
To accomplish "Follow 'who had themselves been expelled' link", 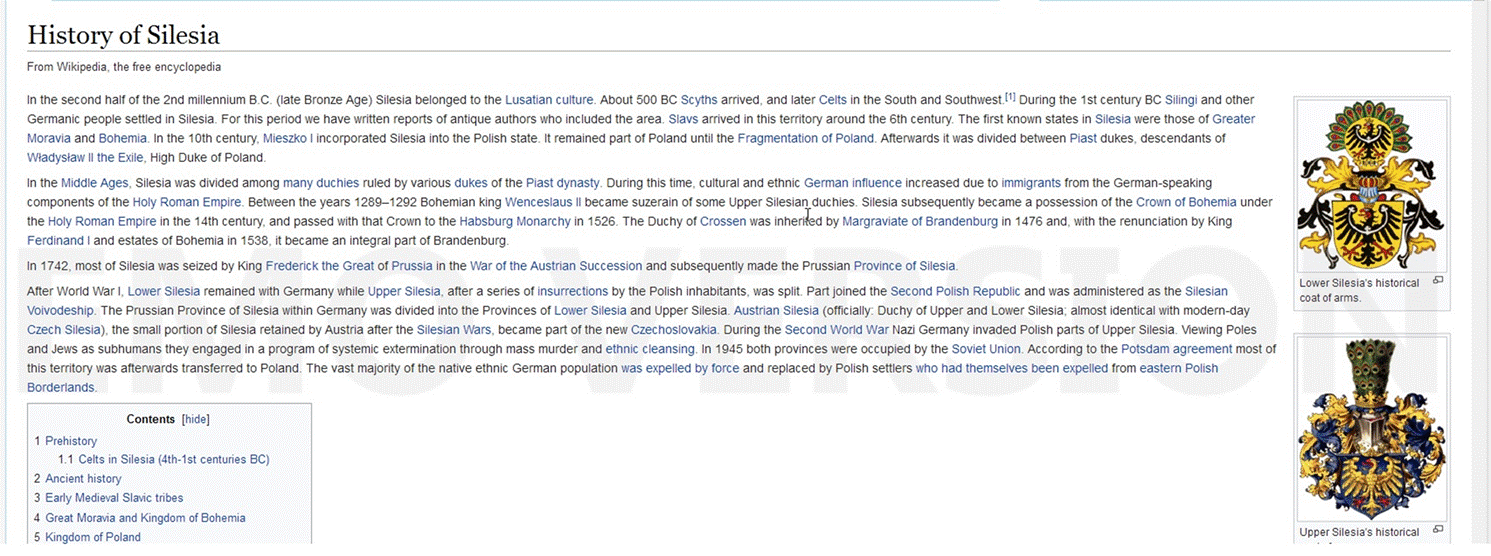I will 1012,368.
